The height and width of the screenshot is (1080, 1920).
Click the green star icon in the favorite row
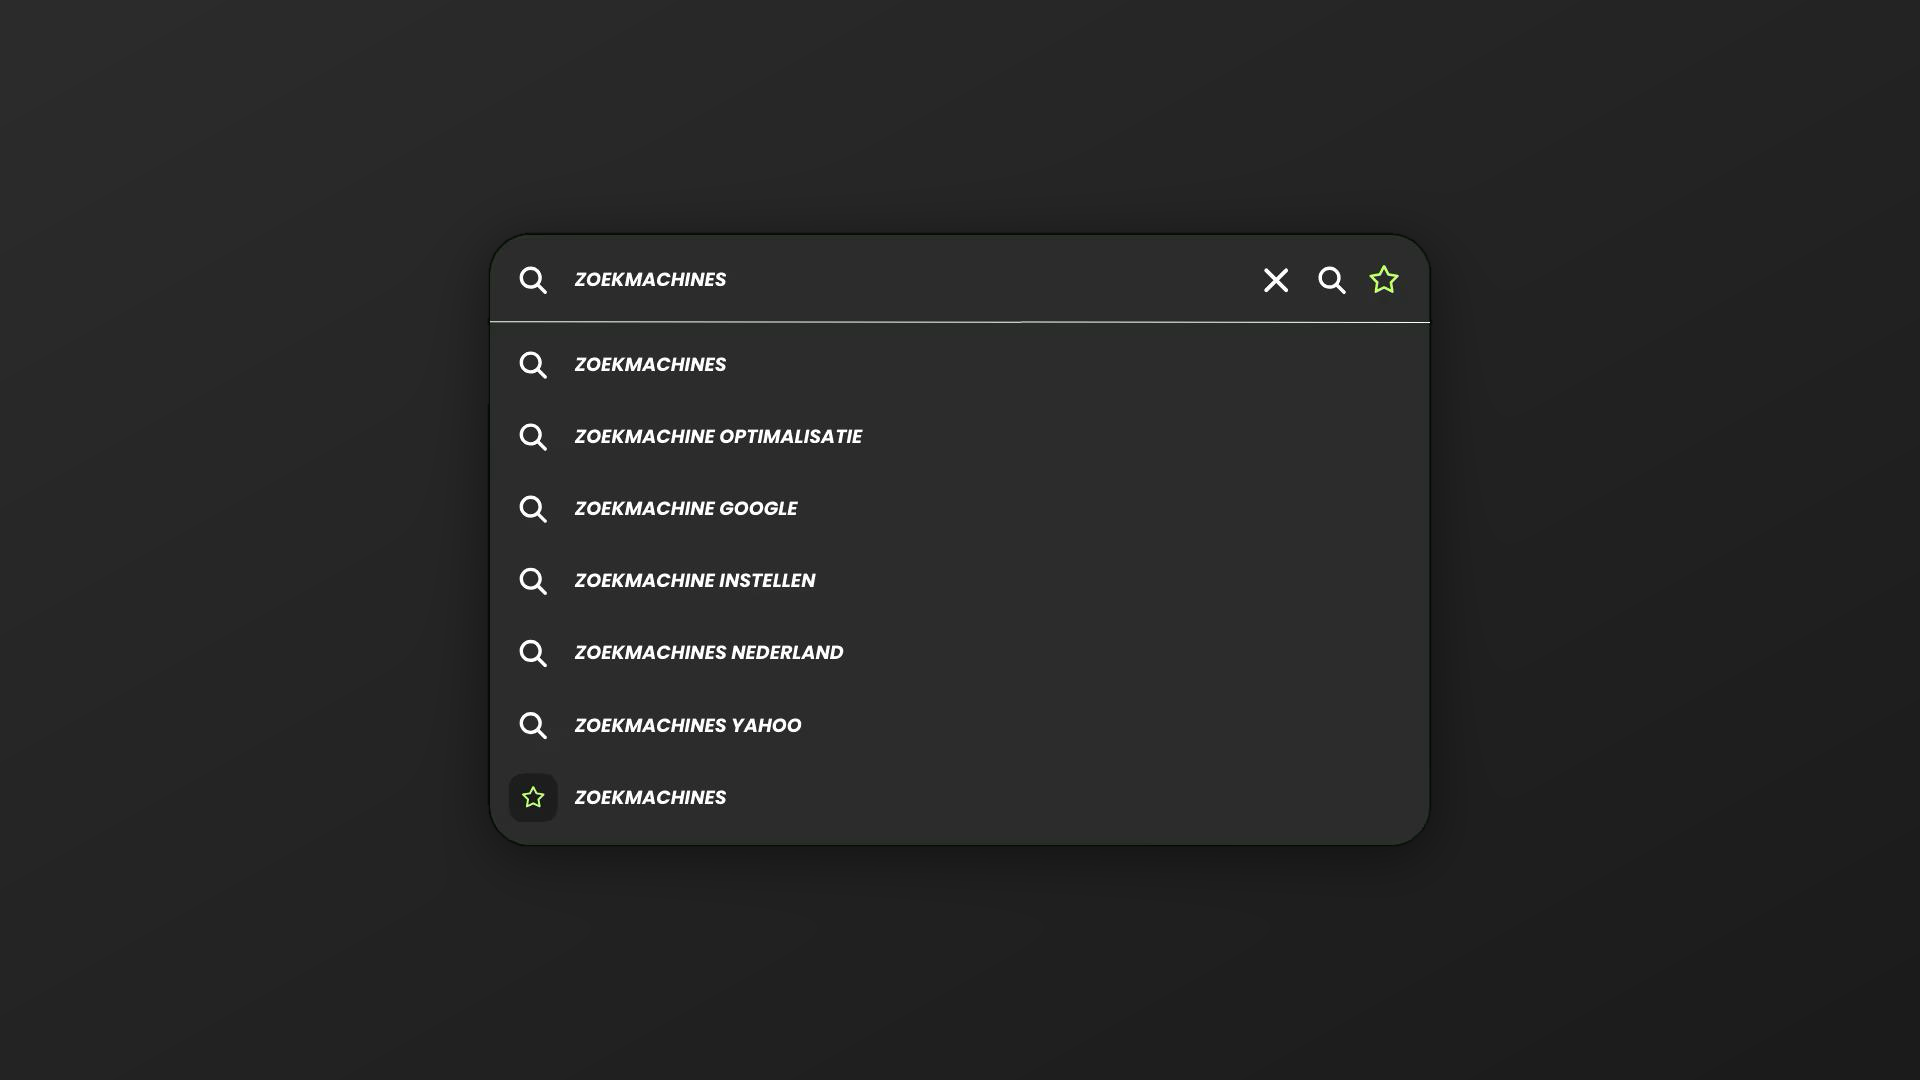[533, 797]
